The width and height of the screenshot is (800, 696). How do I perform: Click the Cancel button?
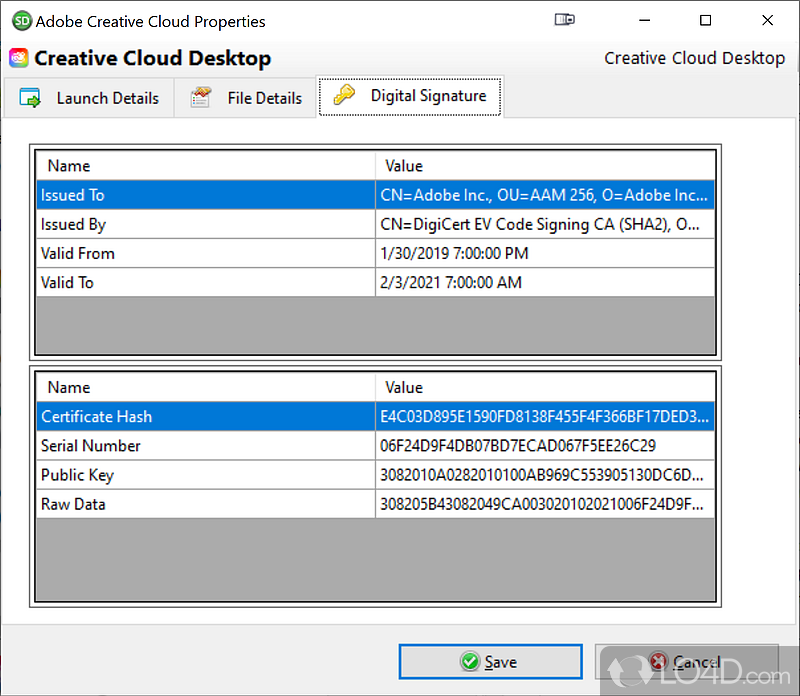pos(687,662)
